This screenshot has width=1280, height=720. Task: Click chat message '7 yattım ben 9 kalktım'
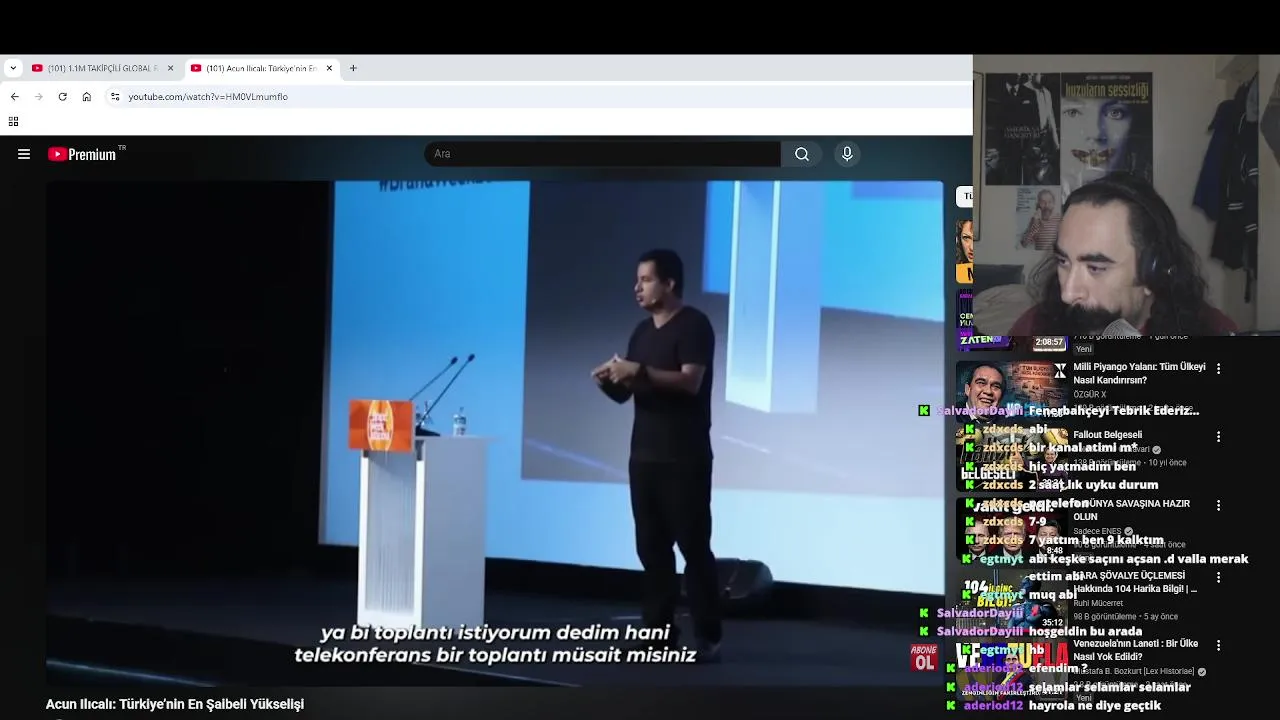pyautogui.click(x=1096, y=540)
